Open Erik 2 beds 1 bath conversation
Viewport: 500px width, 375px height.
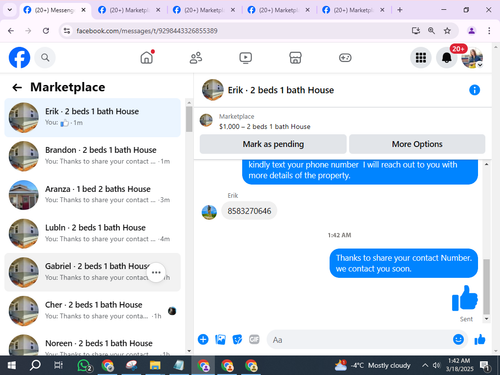click(x=92, y=117)
